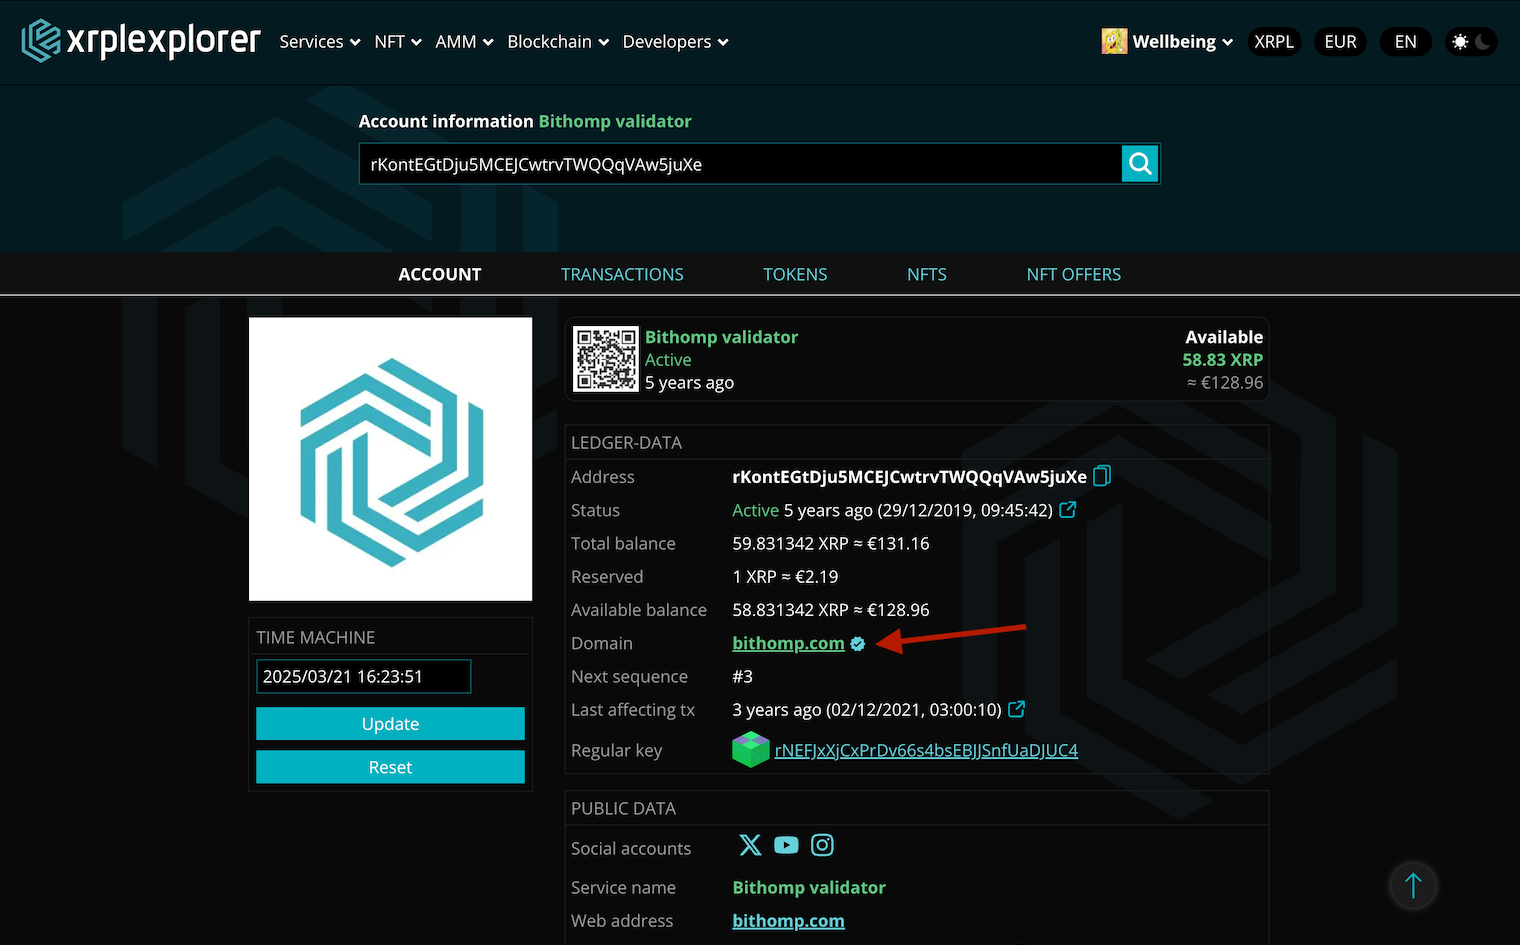Click the external link icon beside Last affecting tx
Viewport: 1520px width, 945px height.
(x=1016, y=709)
